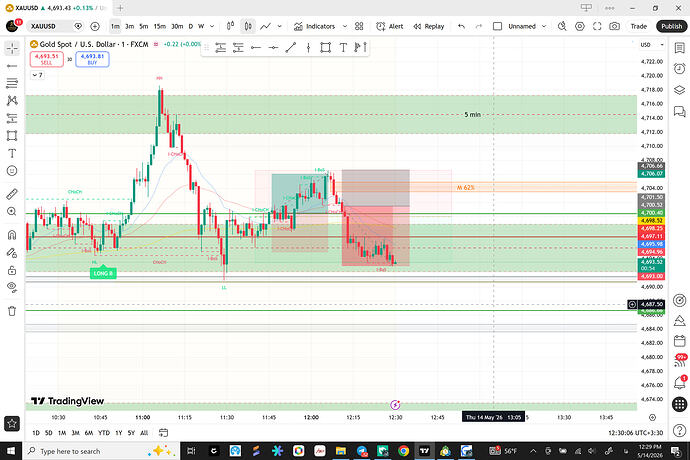
Task: Select the ruler measure tool
Action: pos(12,194)
